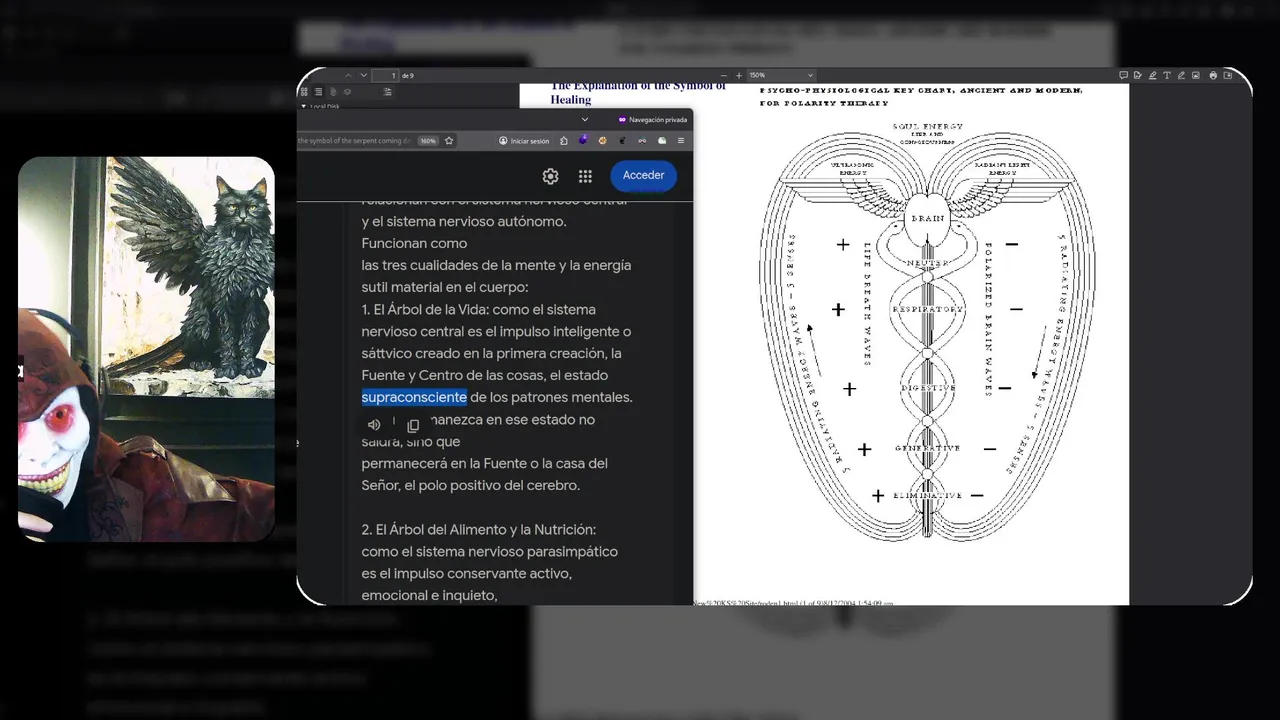Click the purple gem extension icon
The height and width of the screenshot is (720, 1280).
pyautogui.click(x=584, y=140)
